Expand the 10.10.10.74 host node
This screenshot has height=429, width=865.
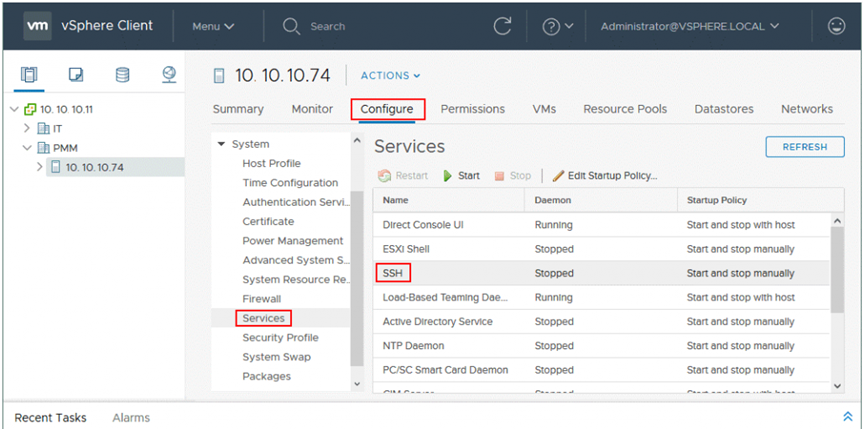coord(40,167)
